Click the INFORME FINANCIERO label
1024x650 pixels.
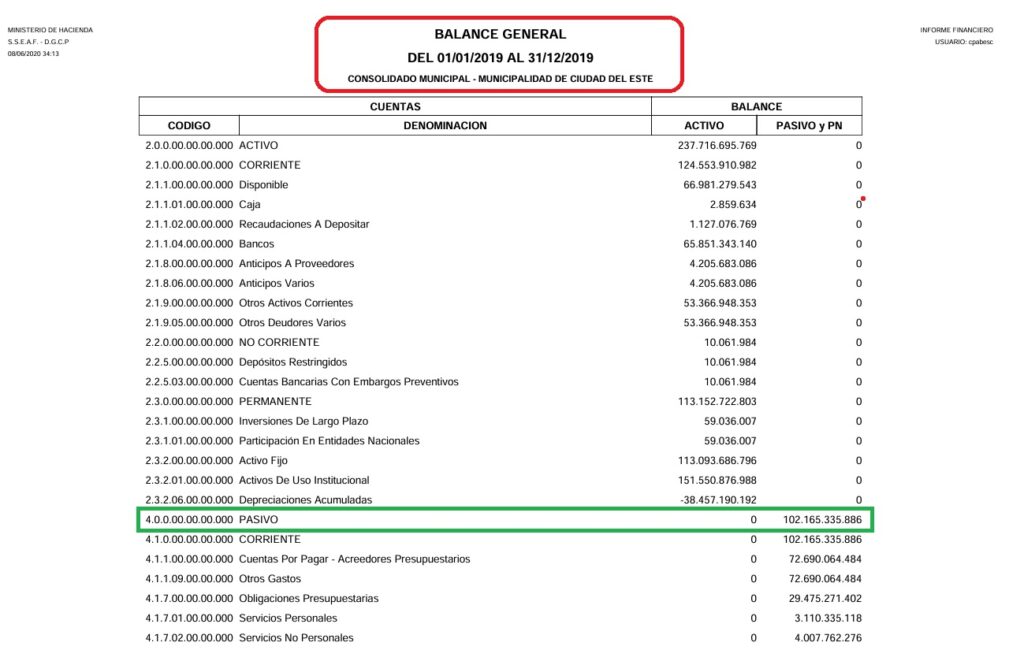pyautogui.click(x=957, y=30)
